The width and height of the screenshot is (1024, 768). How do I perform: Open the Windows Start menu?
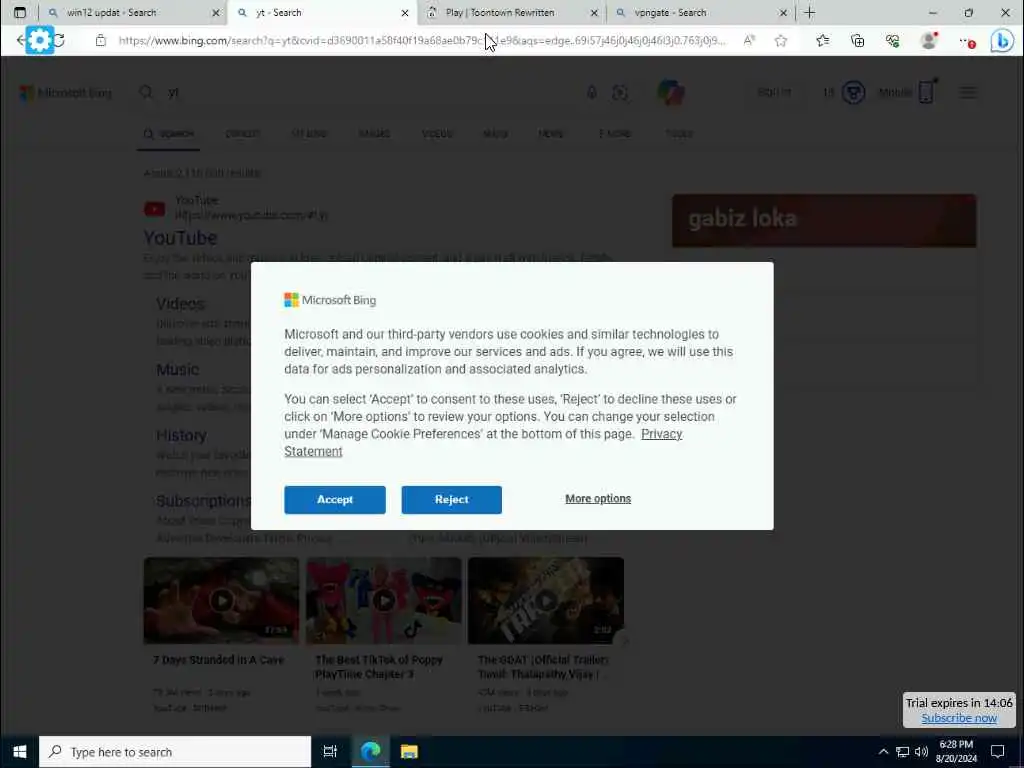[20, 752]
